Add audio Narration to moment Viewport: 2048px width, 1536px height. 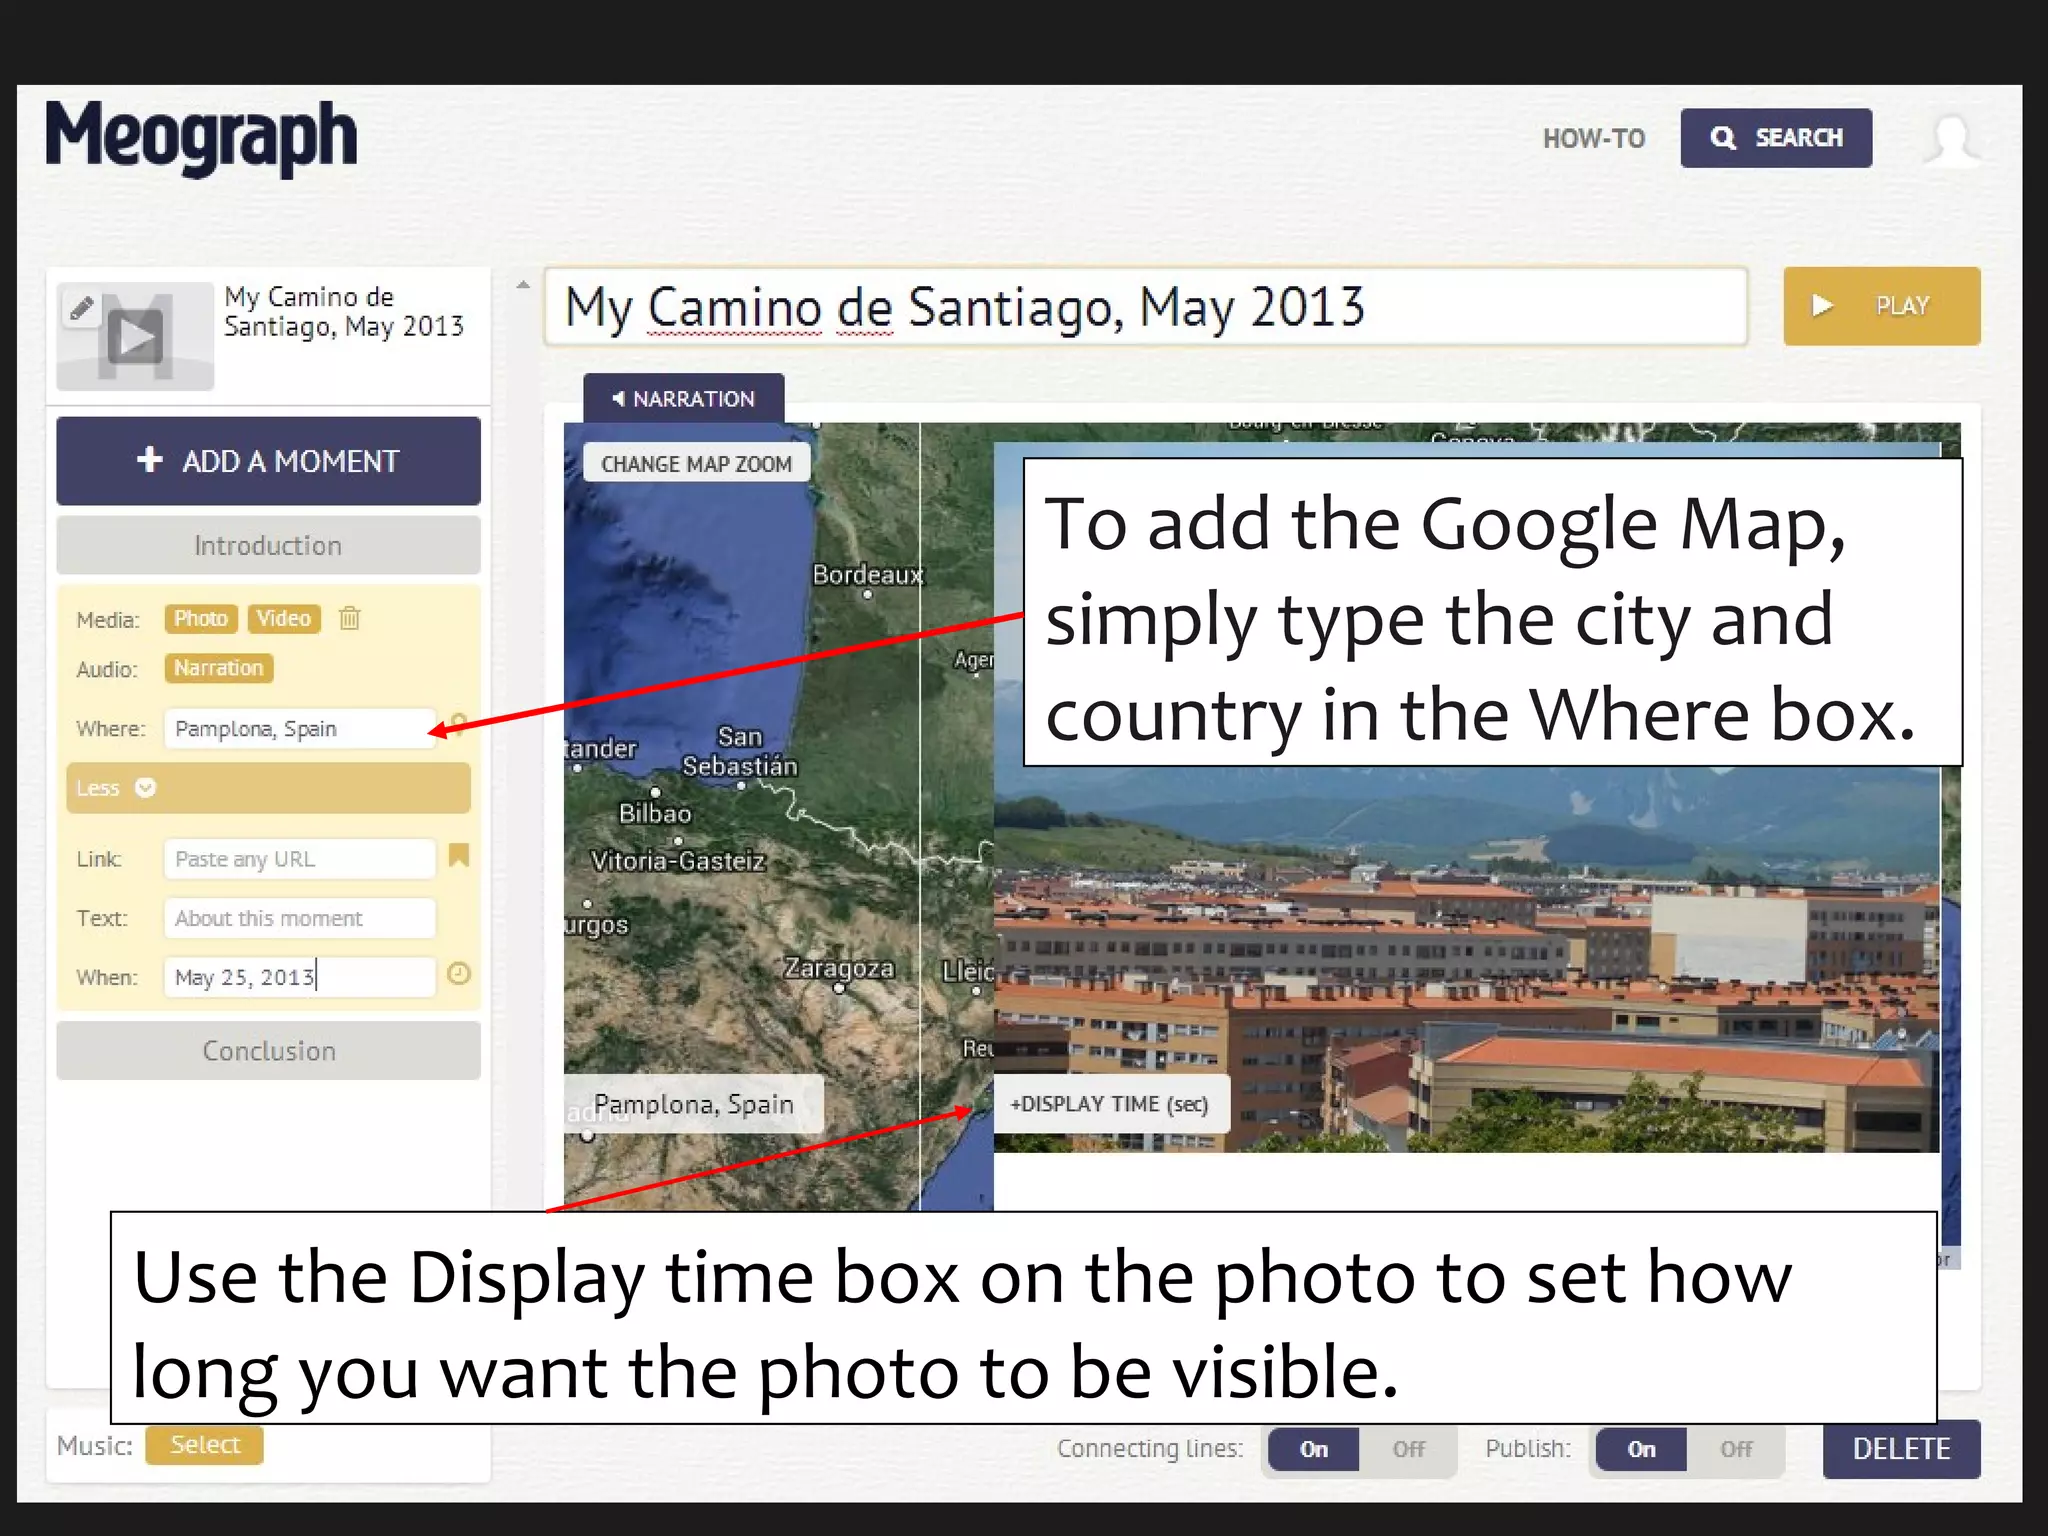(x=218, y=668)
